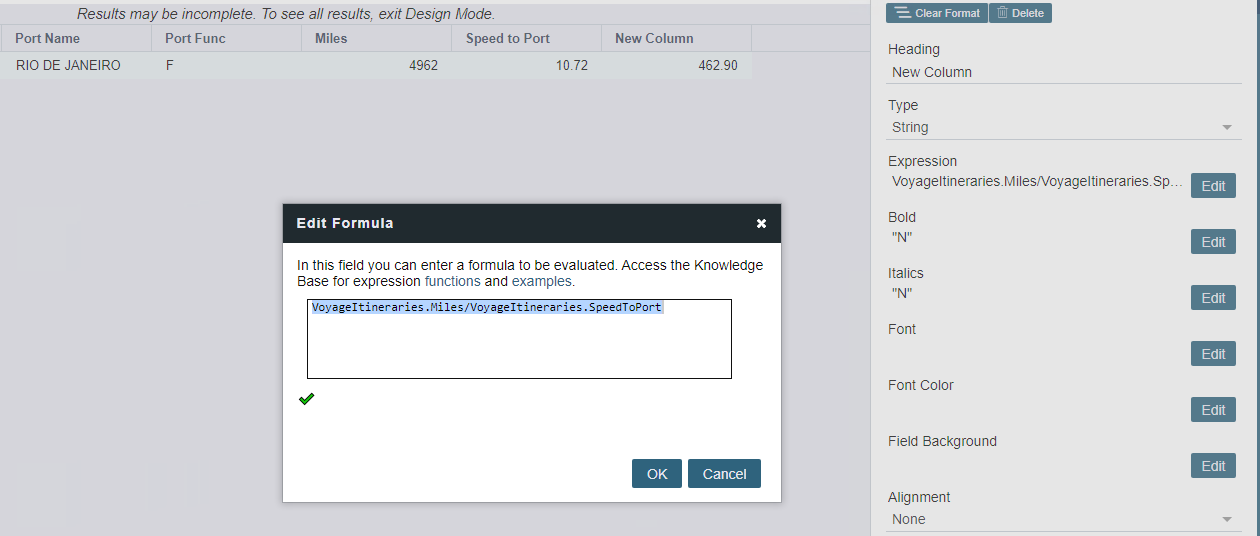Edit the Field Background property

(x=1212, y=466)
